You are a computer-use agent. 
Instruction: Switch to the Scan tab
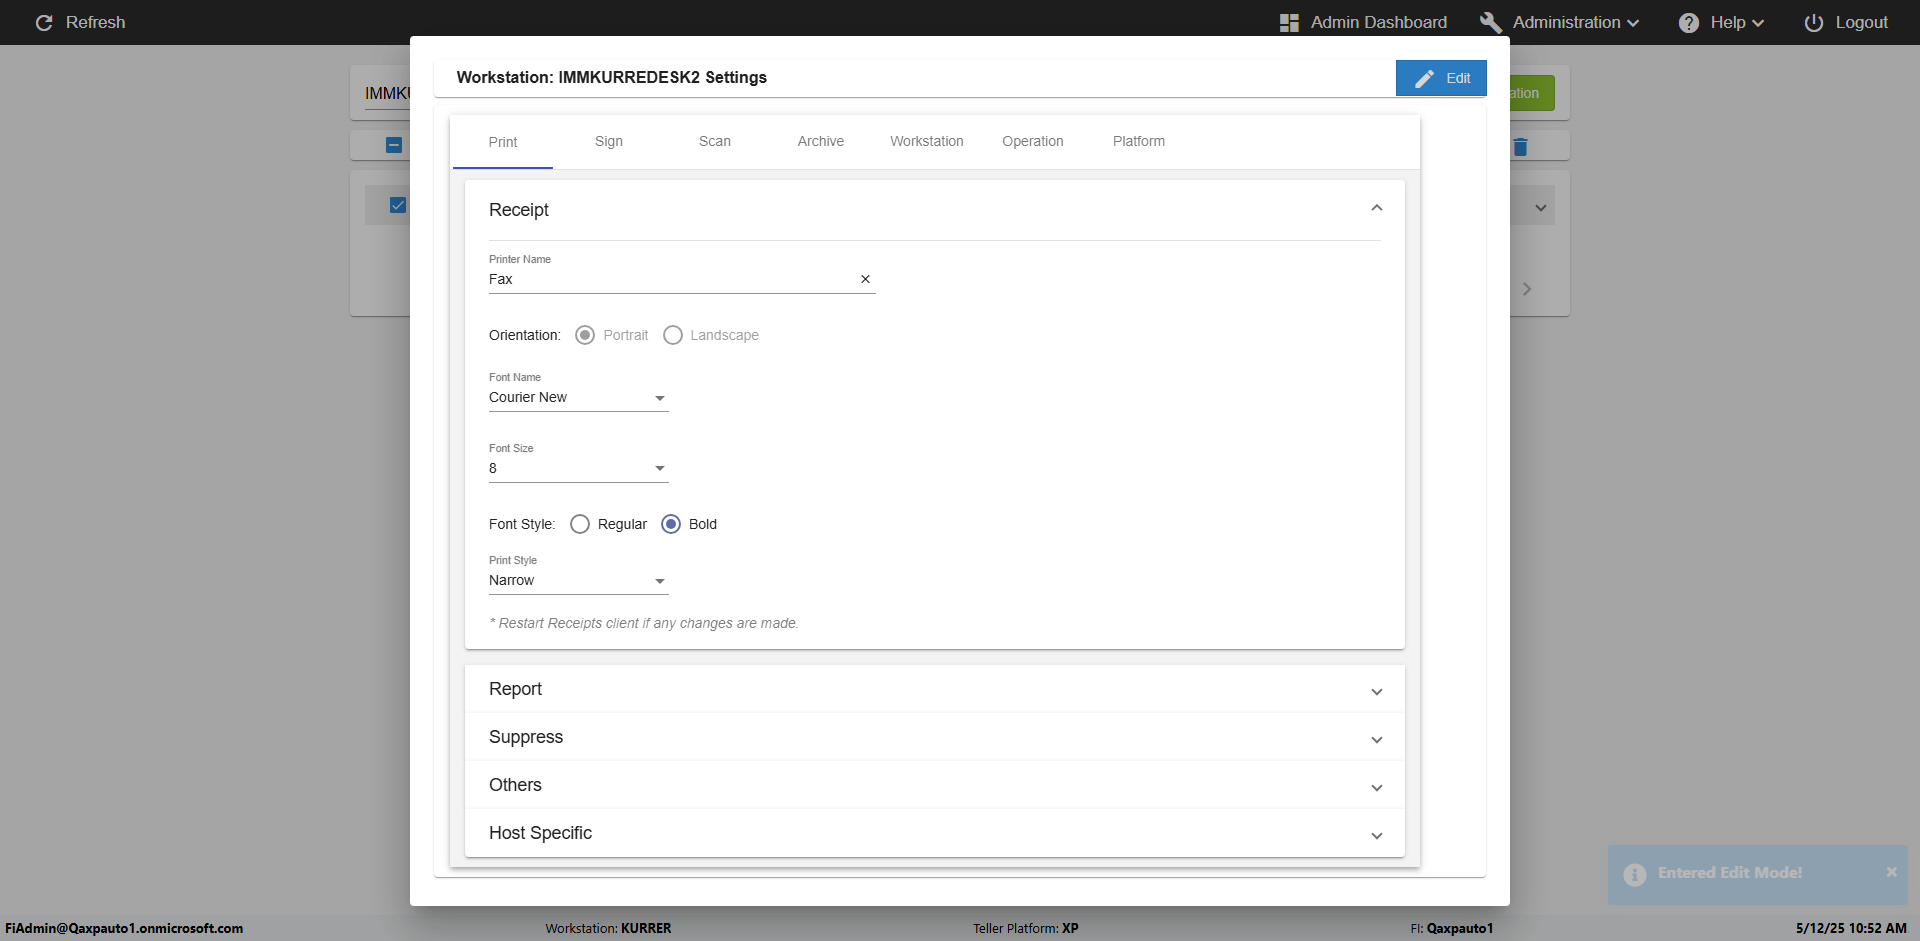(714, 141)
